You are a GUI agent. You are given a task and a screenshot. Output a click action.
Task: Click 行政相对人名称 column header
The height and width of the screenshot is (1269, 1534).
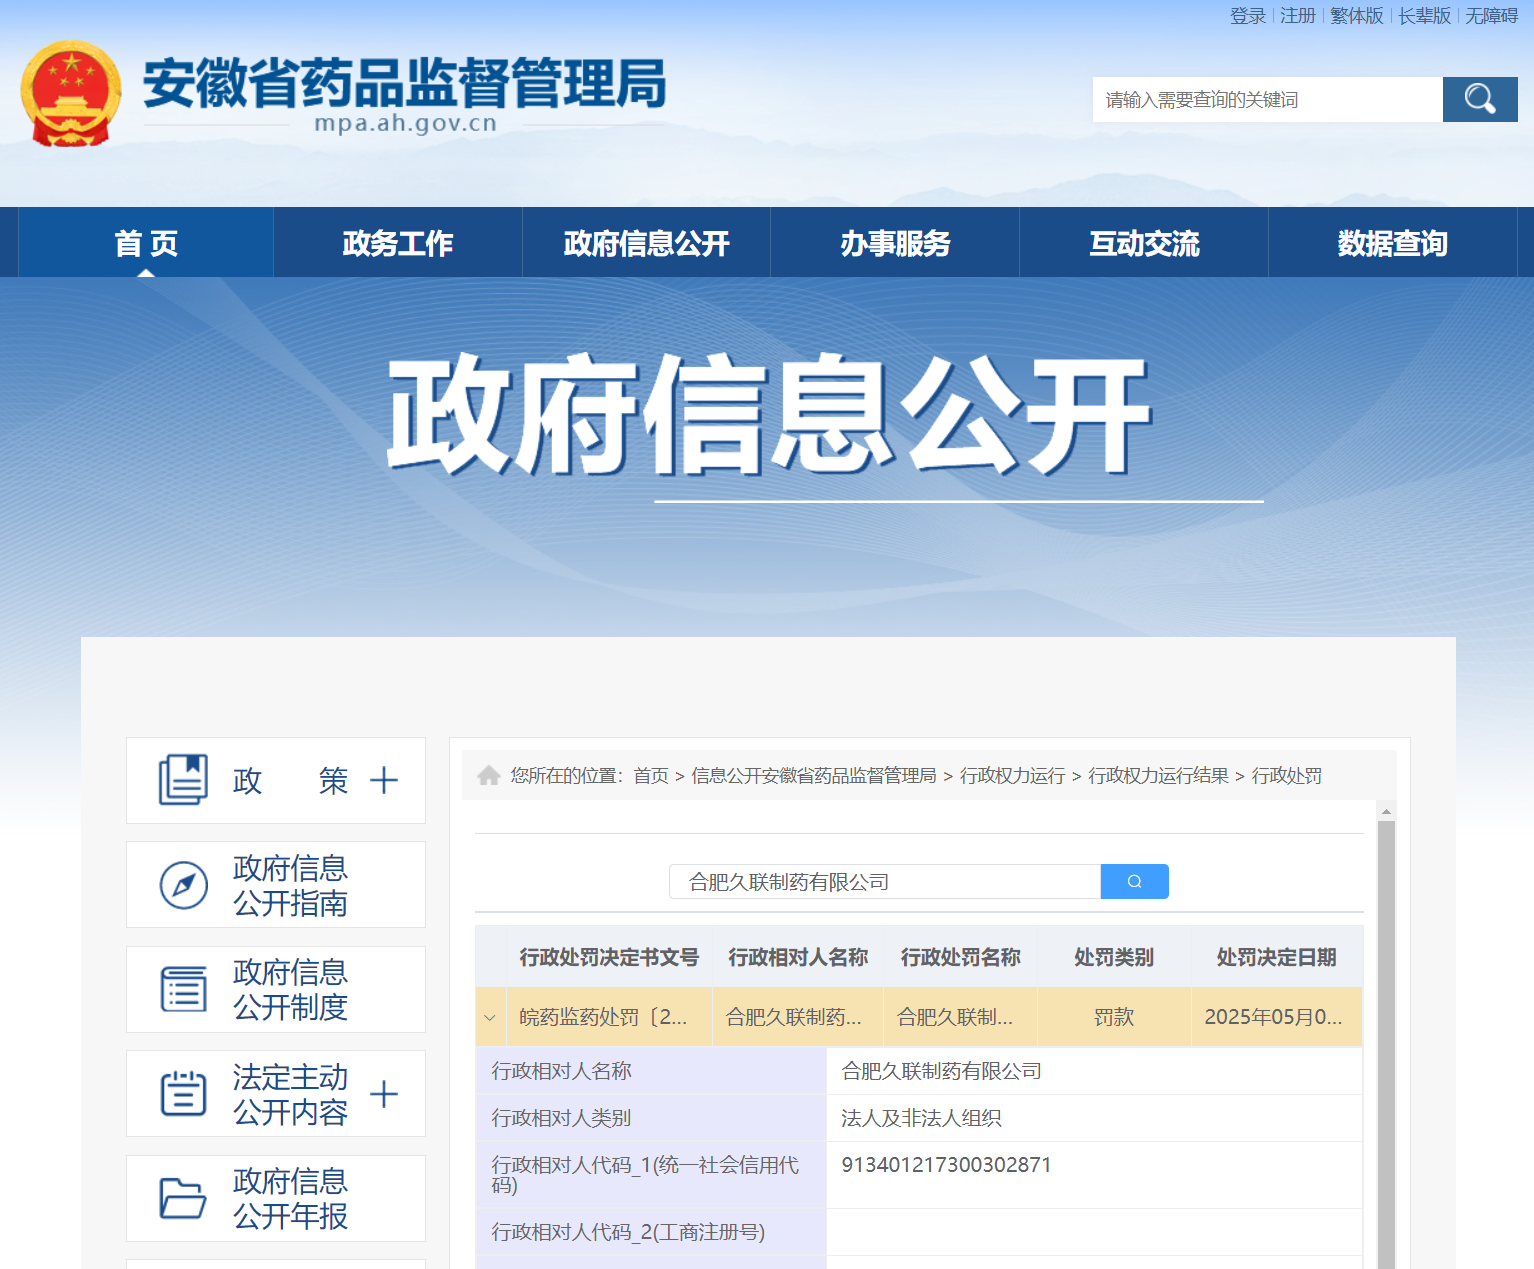pos(798,957)
